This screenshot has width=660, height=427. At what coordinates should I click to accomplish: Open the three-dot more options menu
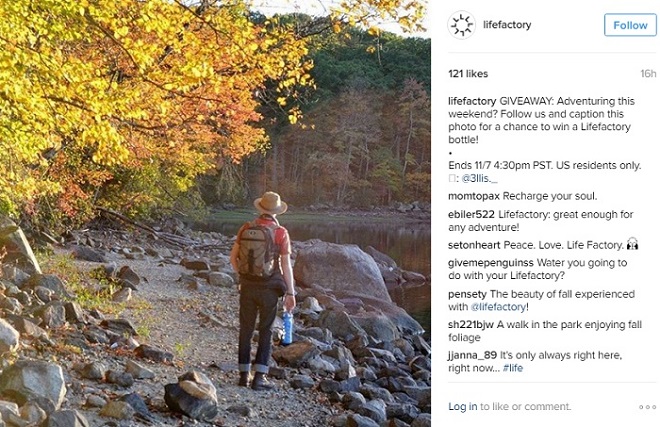649,407
